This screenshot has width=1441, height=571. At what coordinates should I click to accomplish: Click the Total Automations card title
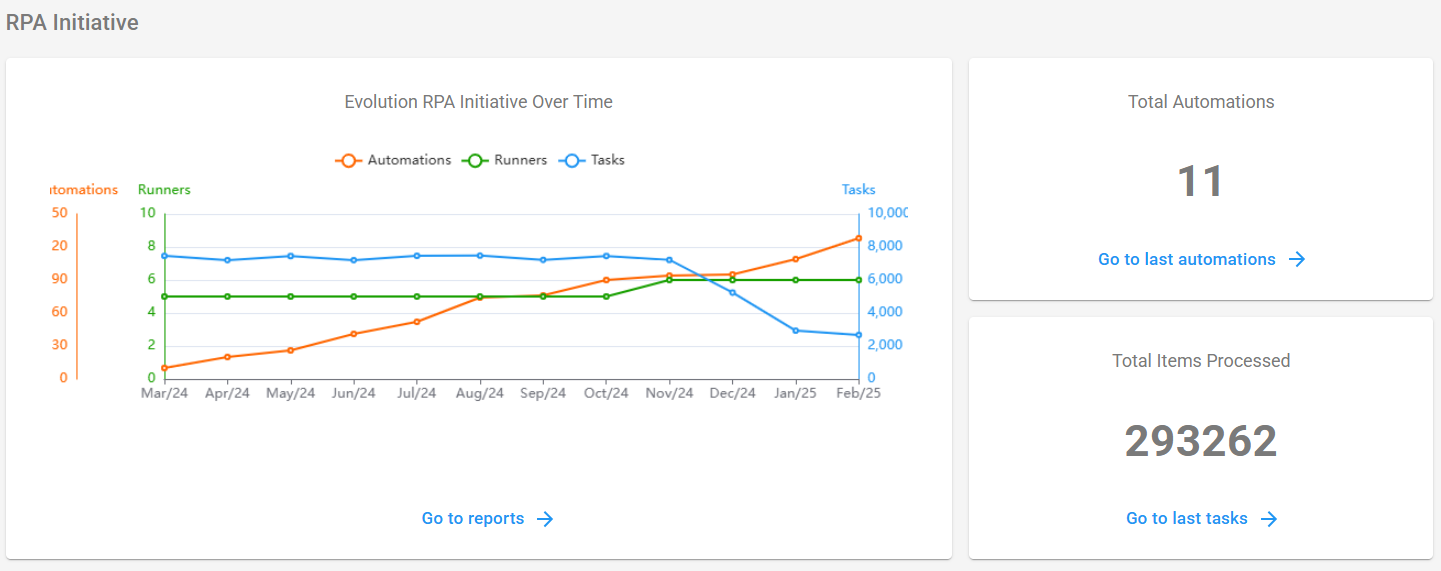[1201, 102]
